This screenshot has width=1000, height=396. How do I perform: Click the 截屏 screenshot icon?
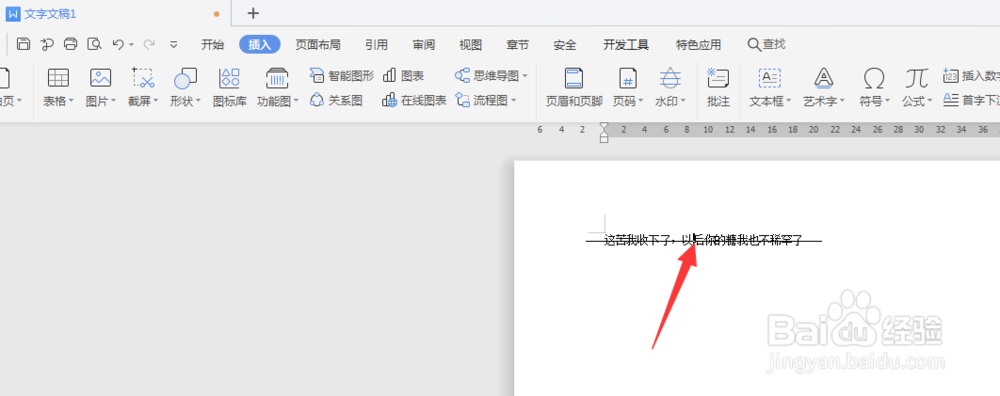(x=143, y=78)
